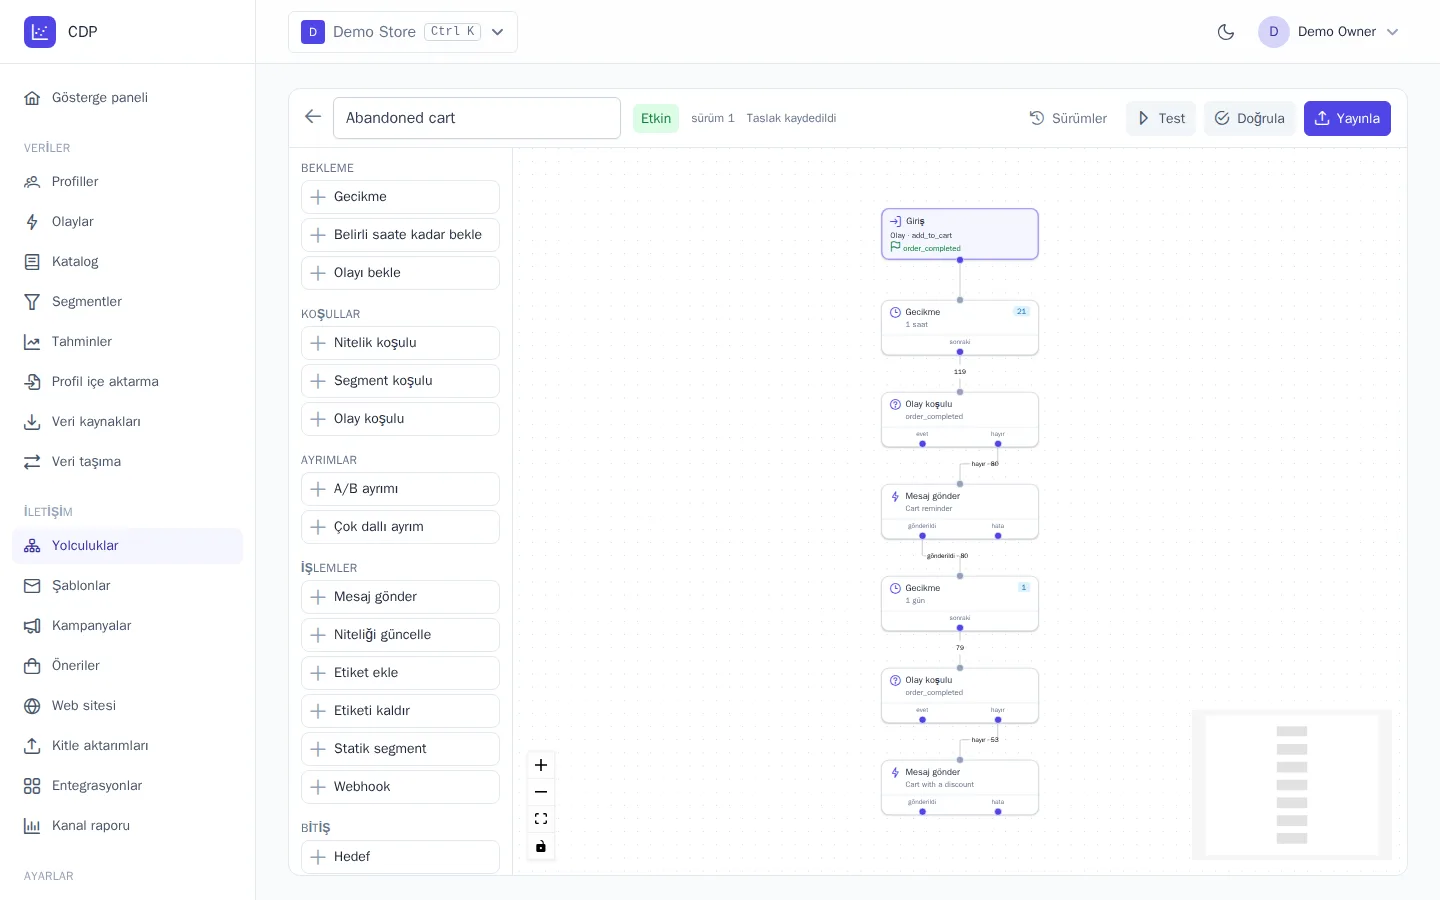Zoom in with the canvas plus button
Image resolution: width=1440 pixels, height=900 pixels.
coord(541,765)
